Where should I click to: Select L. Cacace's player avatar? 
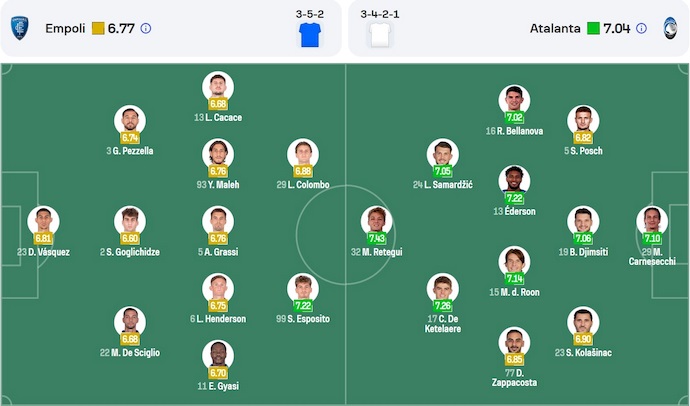217,86
